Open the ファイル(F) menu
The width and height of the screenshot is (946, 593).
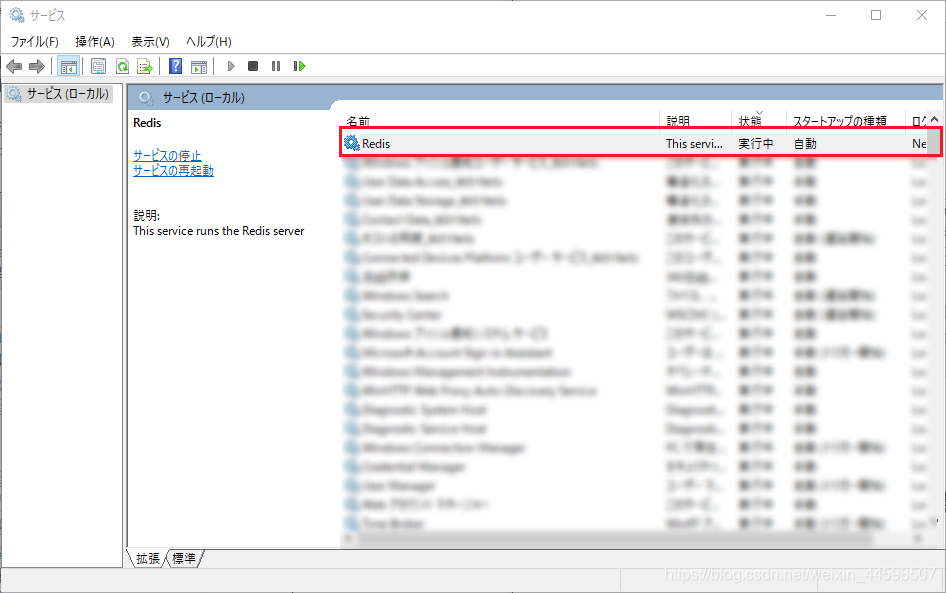point(34,42)
